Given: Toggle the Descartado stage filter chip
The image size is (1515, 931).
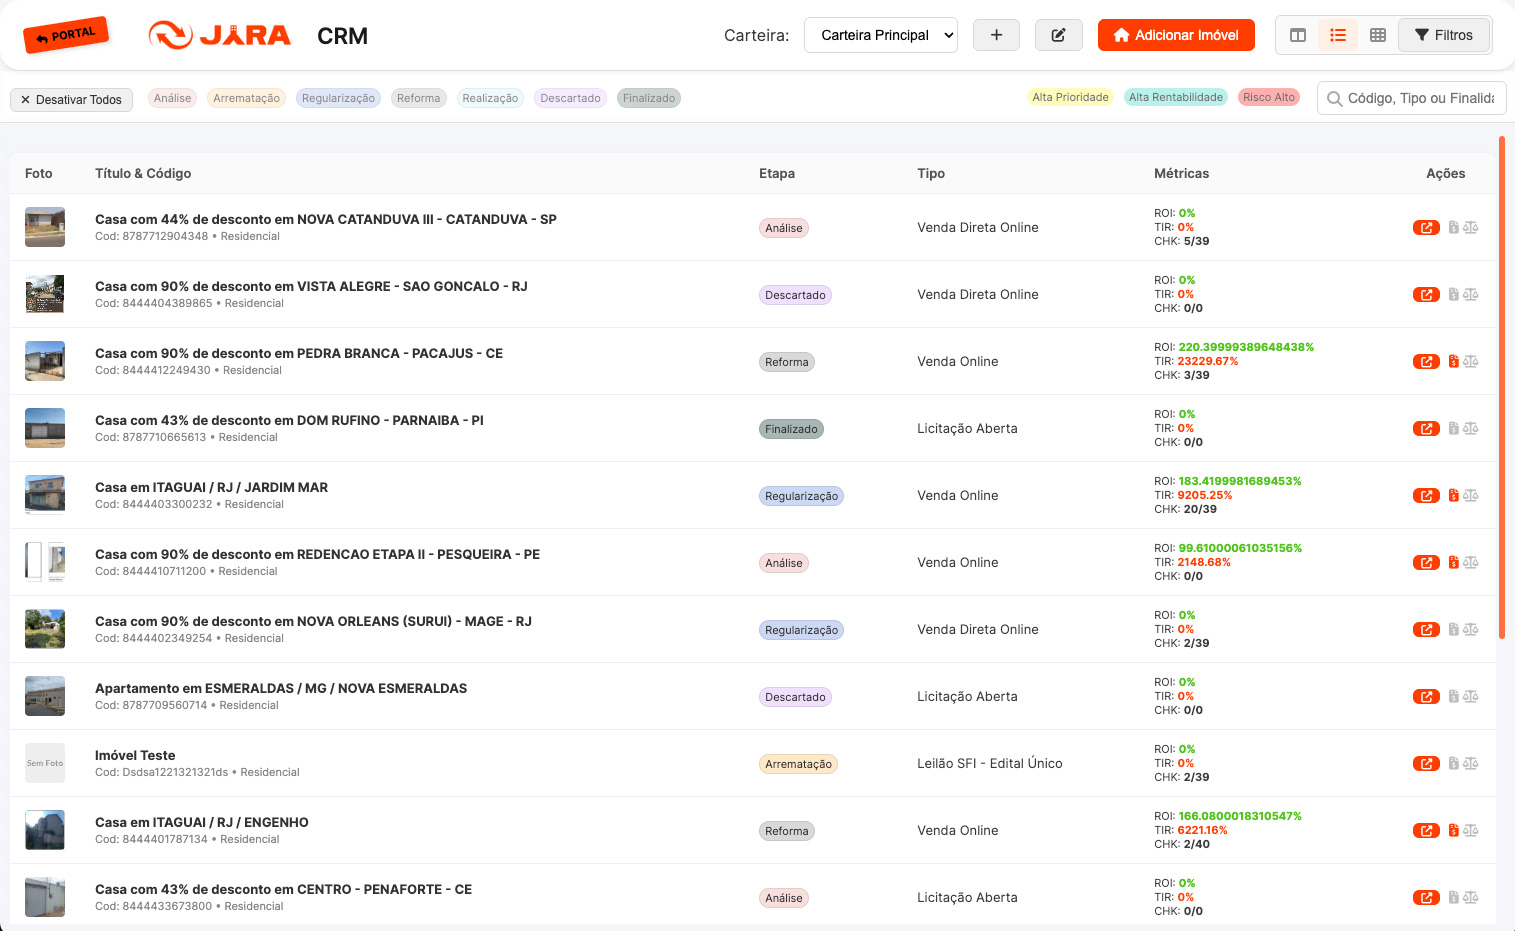Looking at the screenshot, I should (x=570, y=98).
